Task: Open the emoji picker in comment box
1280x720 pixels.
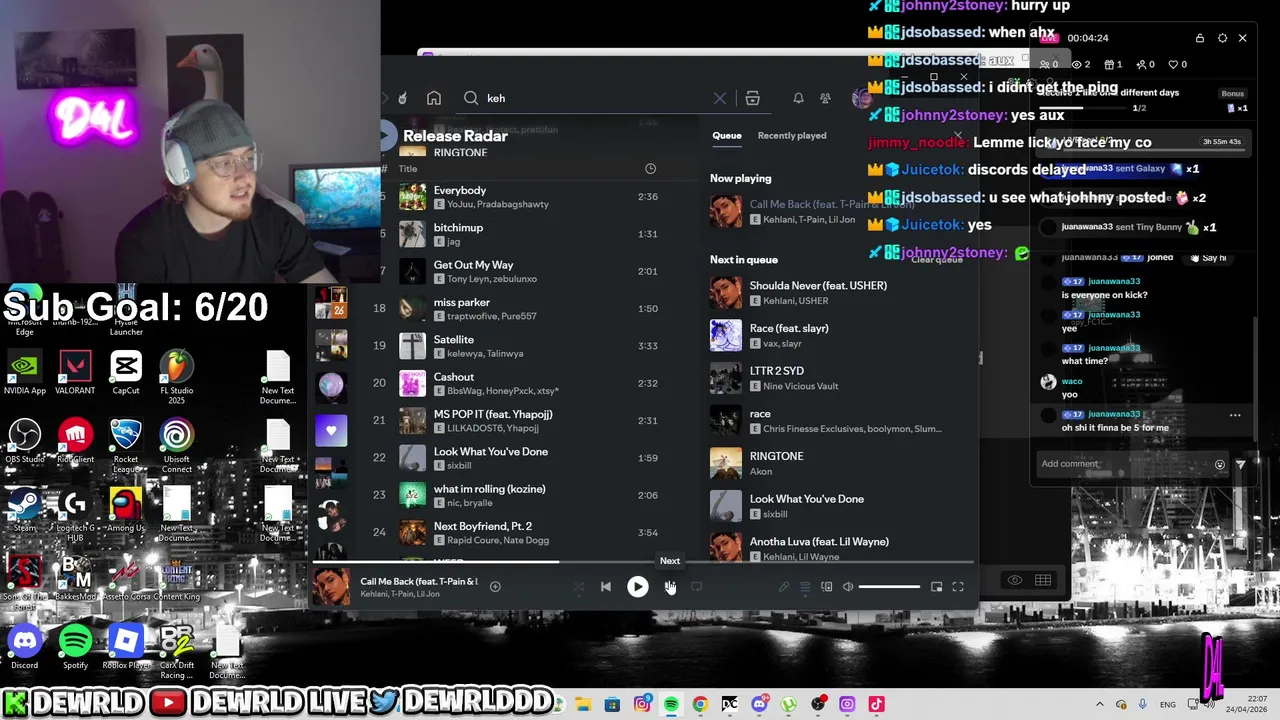Action: click(1219, 464)
